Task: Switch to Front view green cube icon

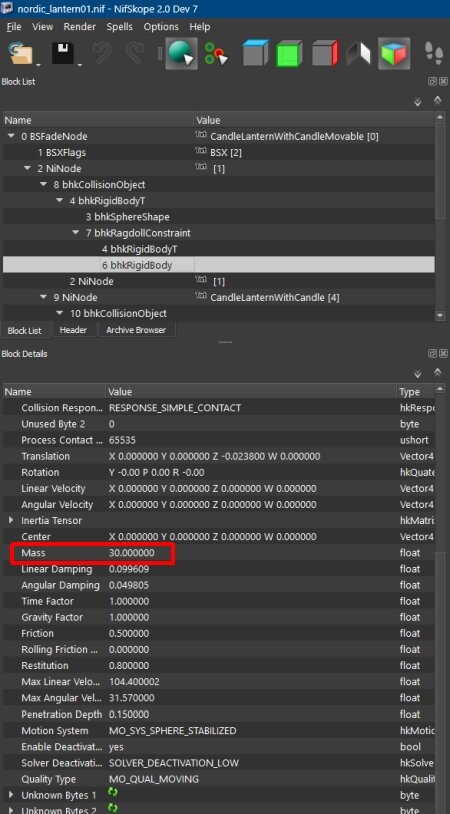Action: (290, 53)
